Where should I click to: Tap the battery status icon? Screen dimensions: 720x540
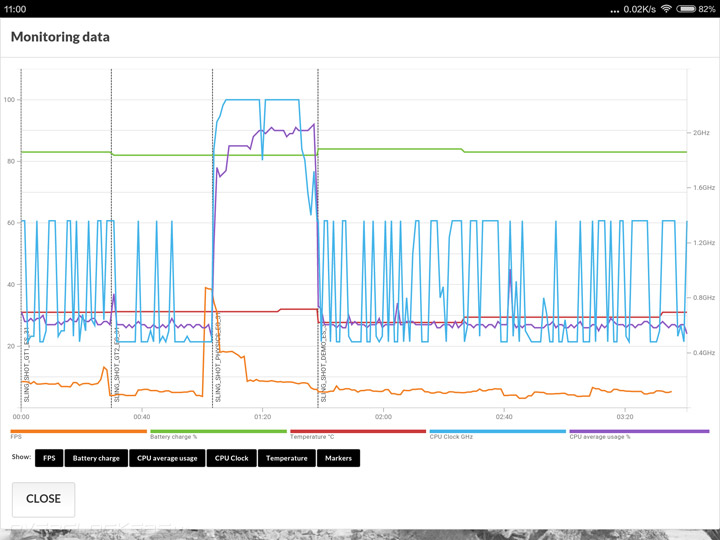(x=686, y=9)
